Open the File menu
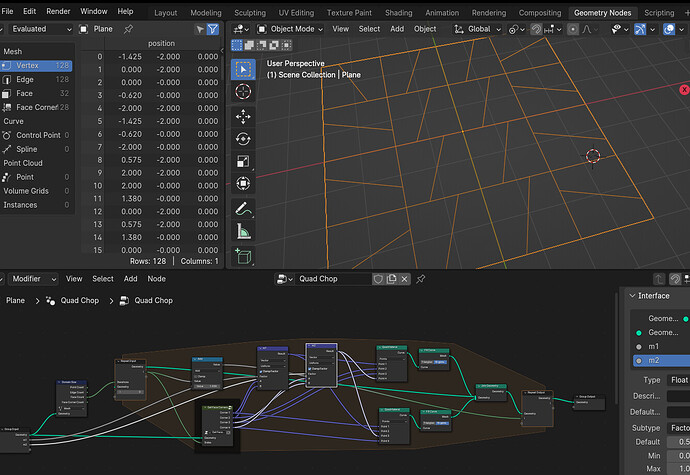The width and height of the screenshot is (690, 475). 7,11
